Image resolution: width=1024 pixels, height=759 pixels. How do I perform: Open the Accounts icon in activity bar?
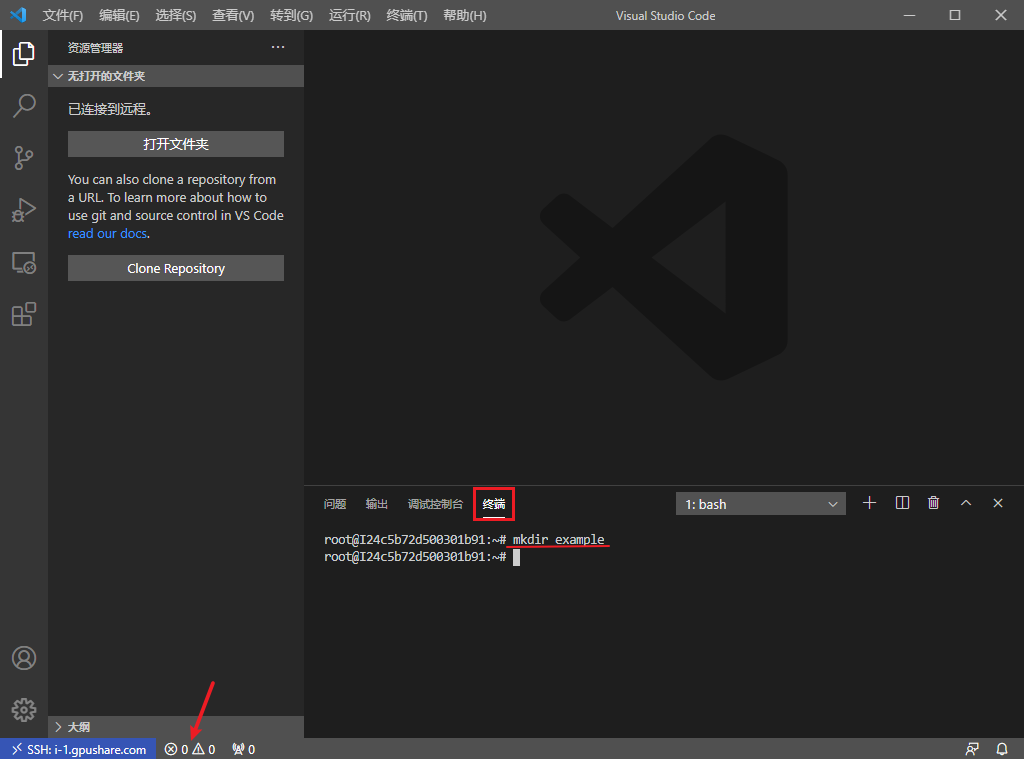pyautogui.click(x=24, y=658)
